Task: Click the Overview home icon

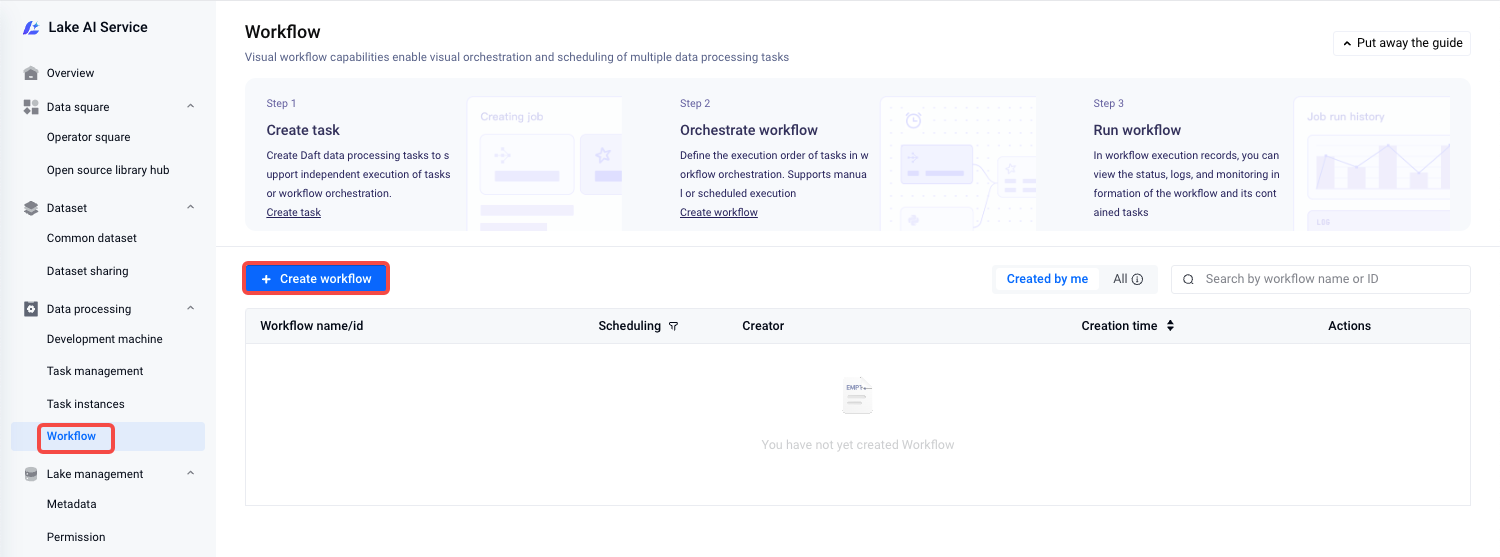Action: pos(31,73)
